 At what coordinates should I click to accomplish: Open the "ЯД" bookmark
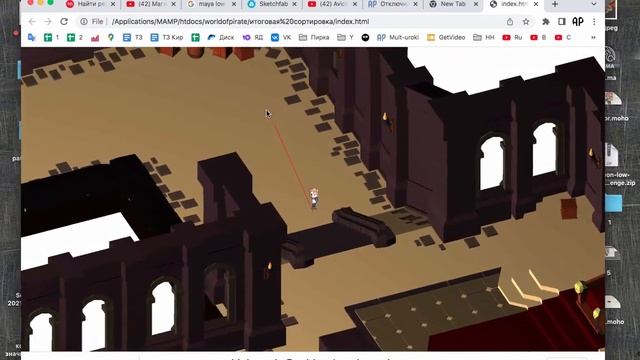click(x=253, y=38)
